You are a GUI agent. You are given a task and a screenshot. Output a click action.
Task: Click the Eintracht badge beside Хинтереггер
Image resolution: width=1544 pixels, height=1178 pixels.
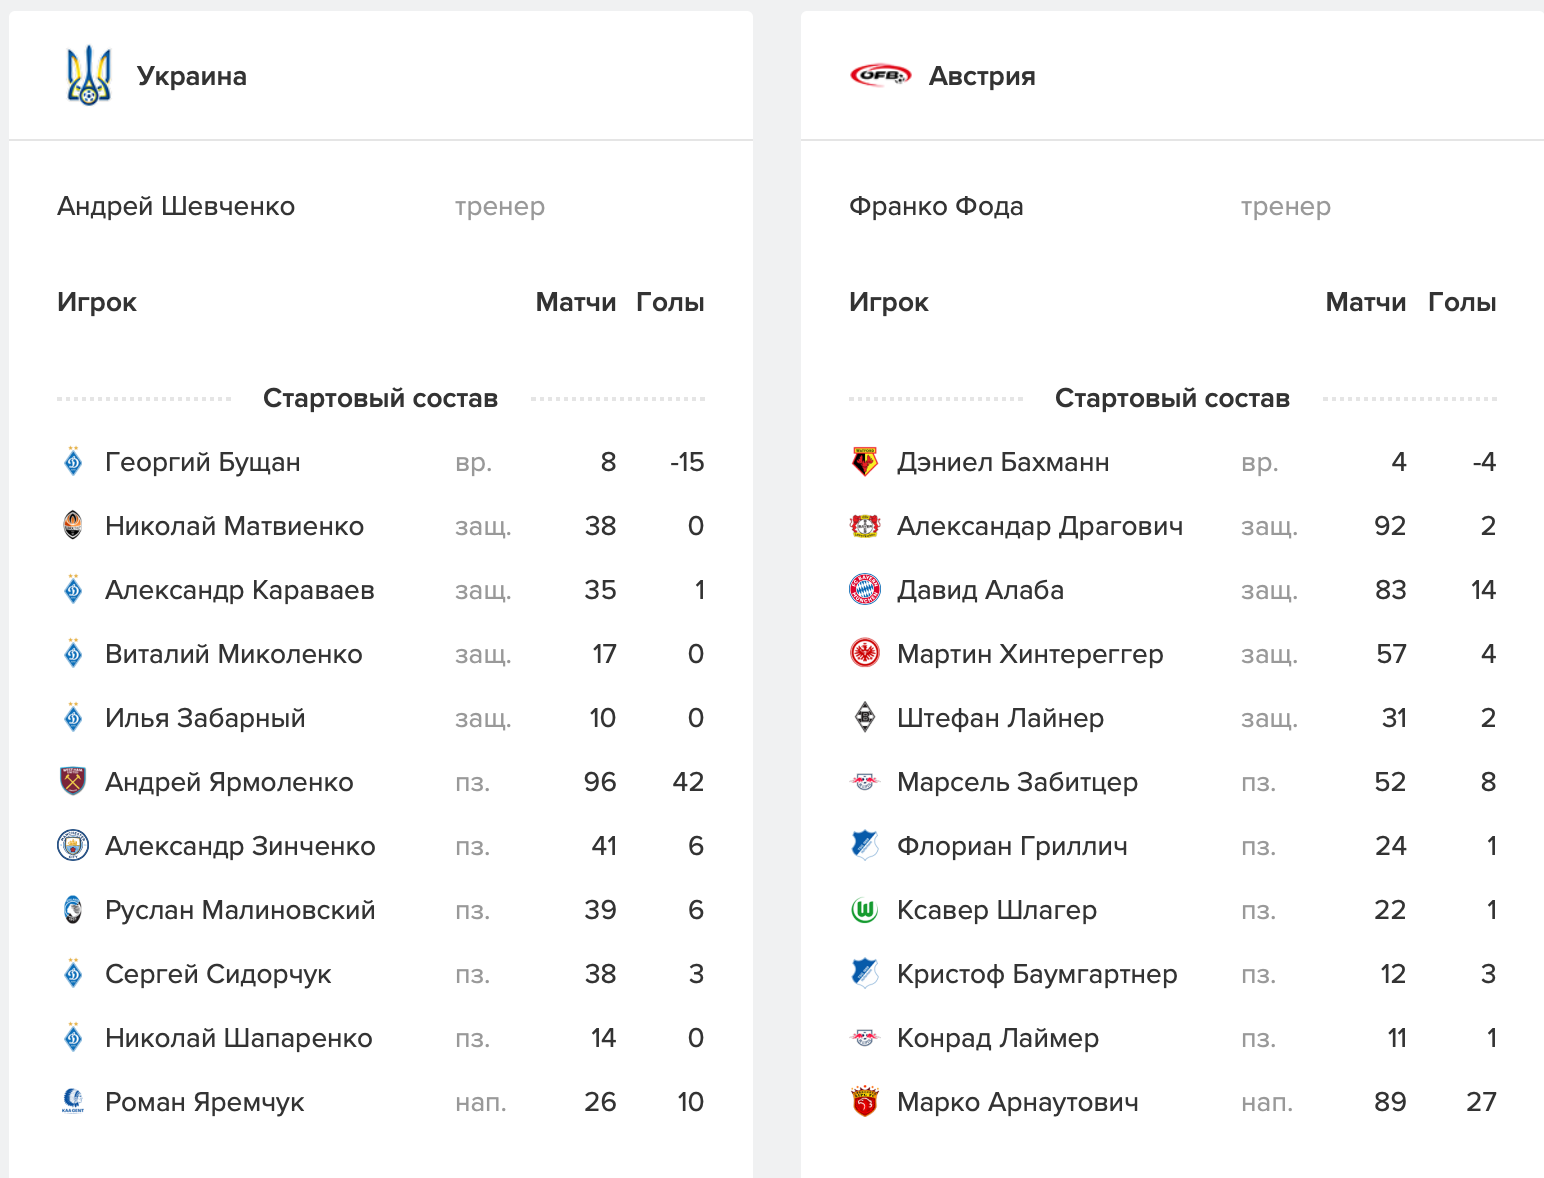point(865,653)
